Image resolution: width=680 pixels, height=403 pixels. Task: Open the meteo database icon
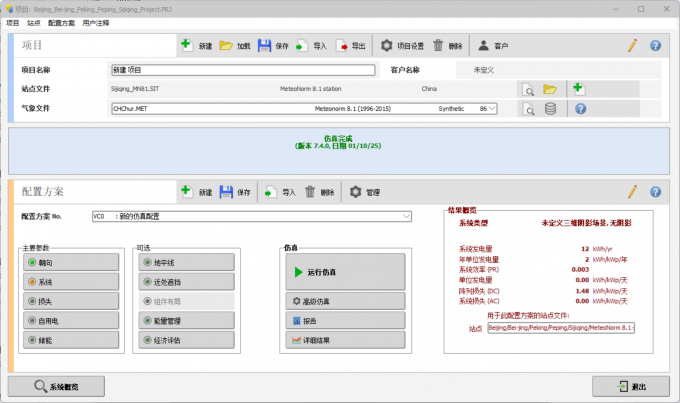[x=550, y=108]
